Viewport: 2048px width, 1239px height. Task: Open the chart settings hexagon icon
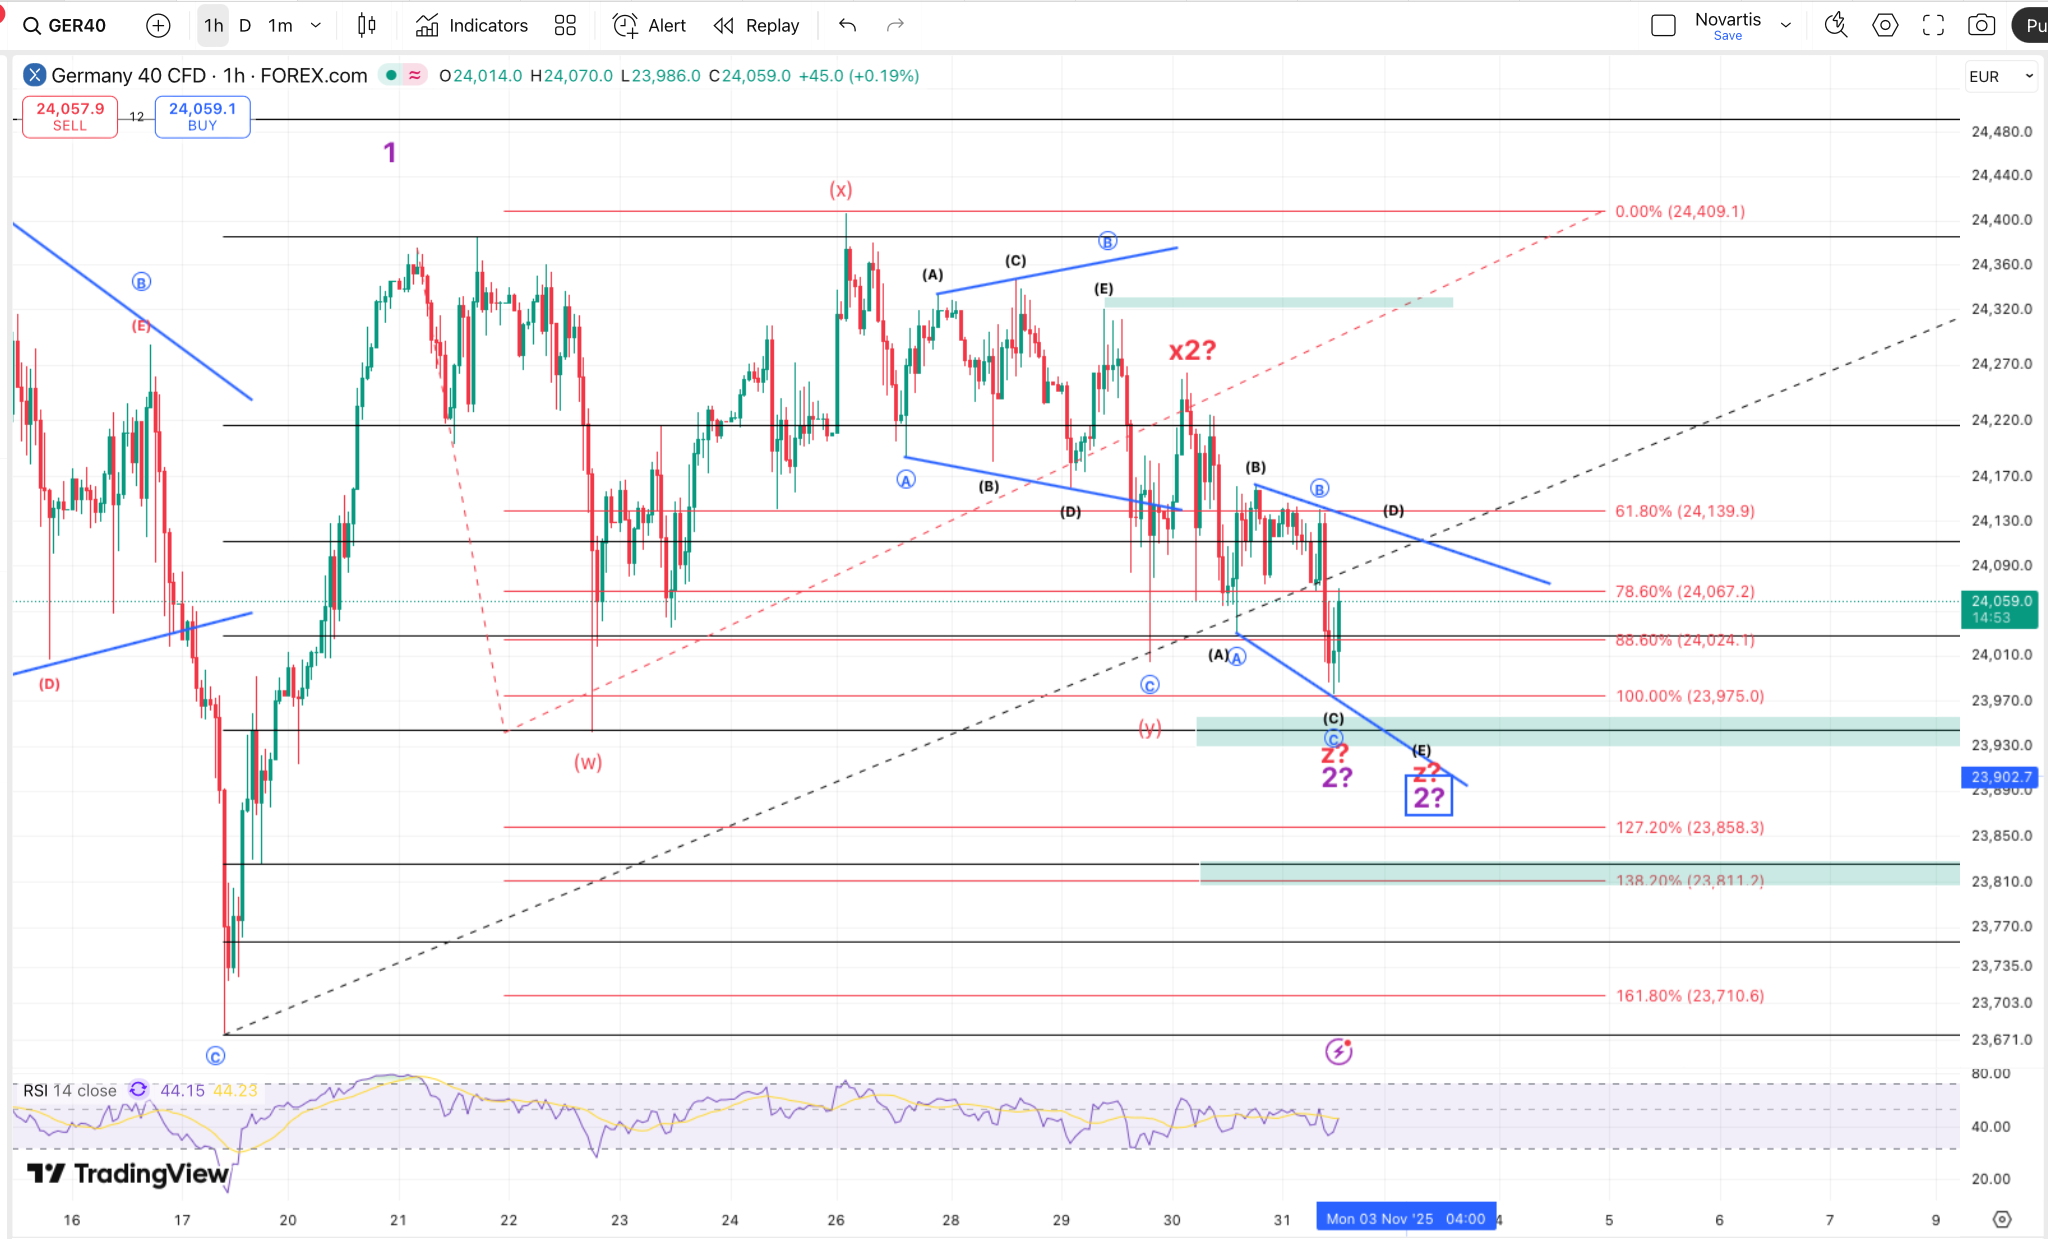1884,26
